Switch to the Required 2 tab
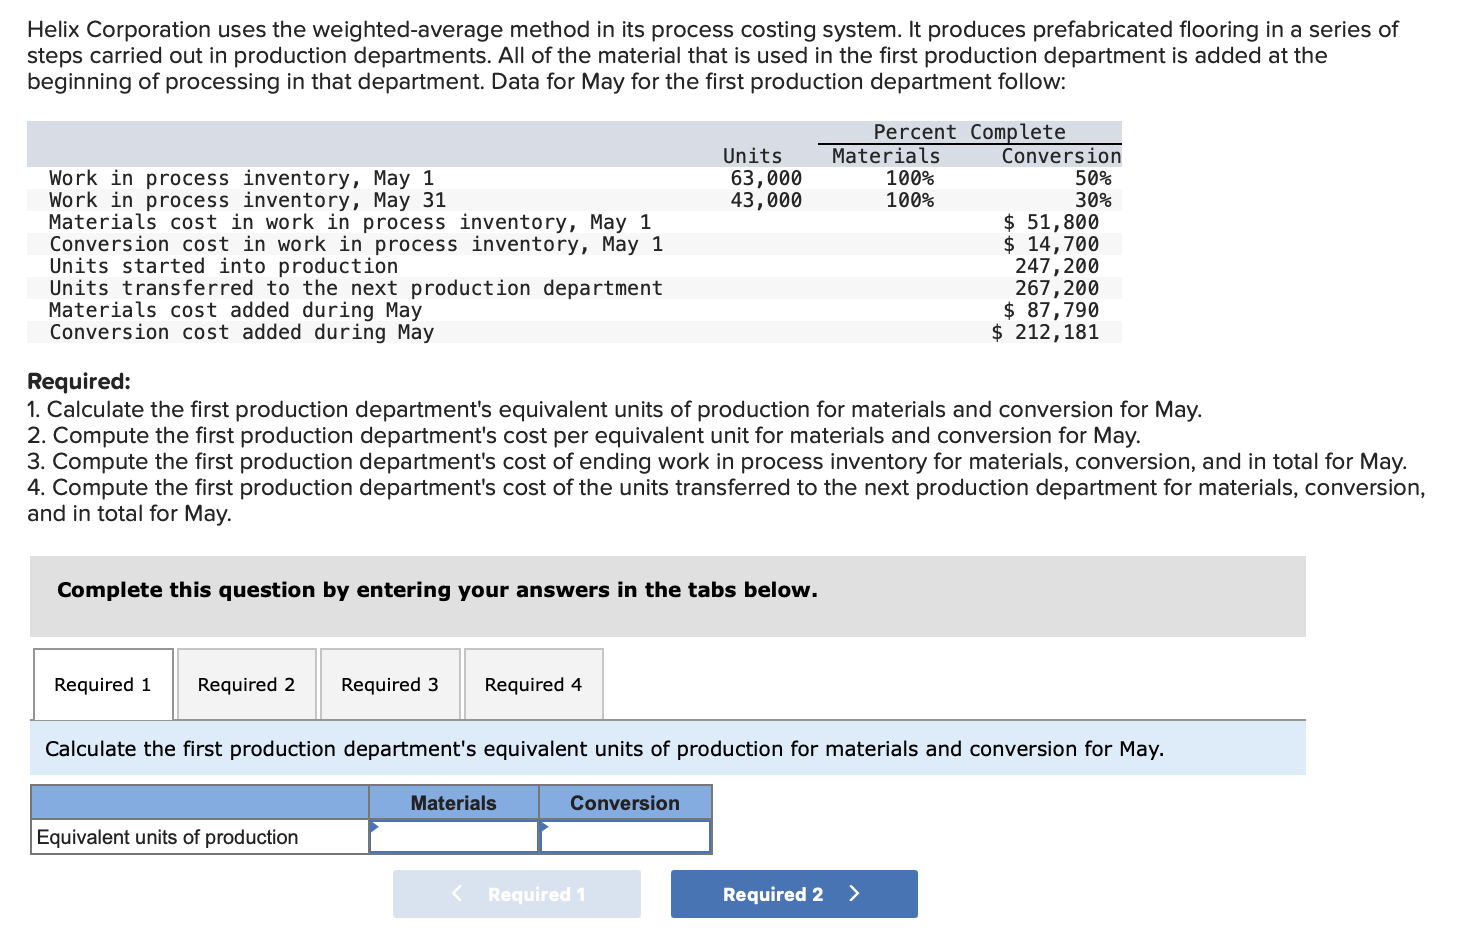Screen dimensions: 1480x944 tap(247, 684)
